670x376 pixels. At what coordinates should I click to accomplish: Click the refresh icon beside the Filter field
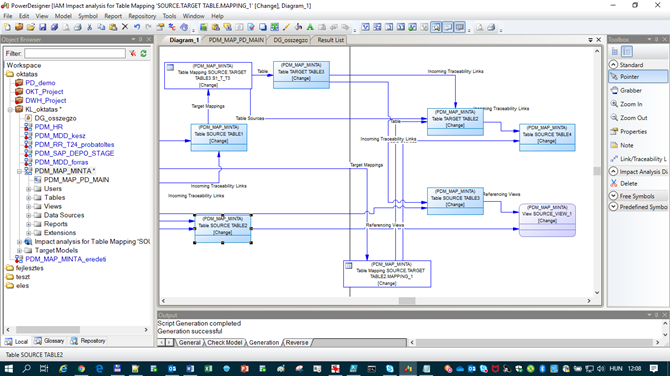(144, 53)
